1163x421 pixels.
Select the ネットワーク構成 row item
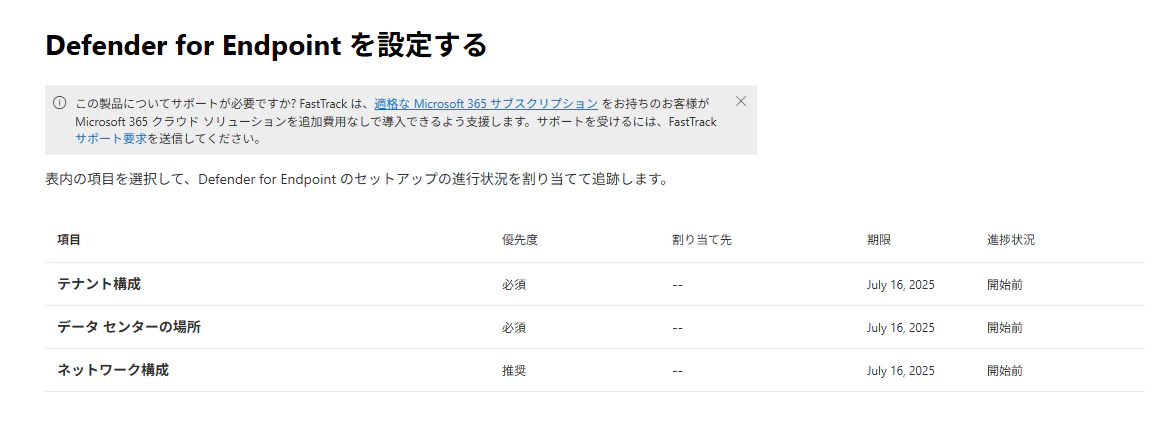click(113, 370)
